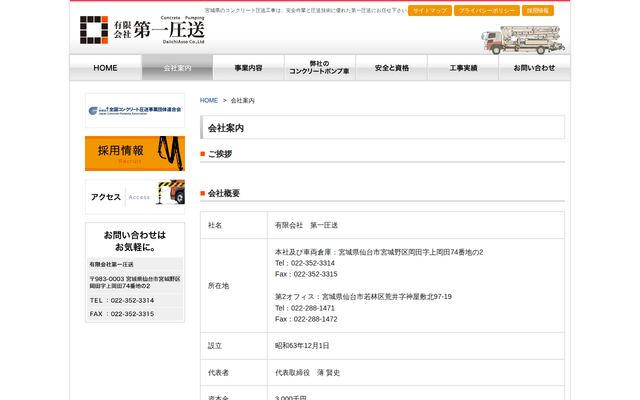Click the Fax 022-288-1472 line

click(x=306, y=319)
